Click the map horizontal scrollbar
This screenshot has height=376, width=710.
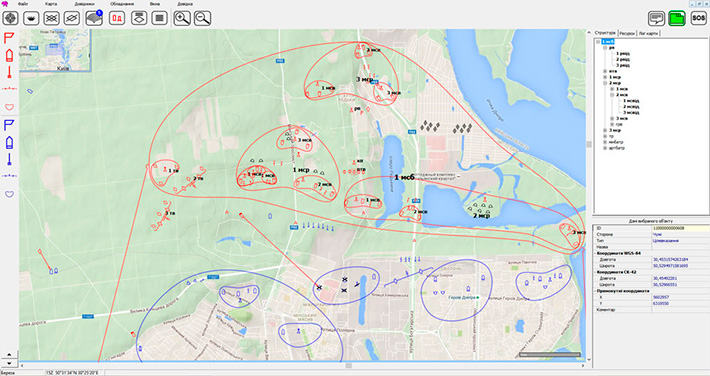pos(301,365)
